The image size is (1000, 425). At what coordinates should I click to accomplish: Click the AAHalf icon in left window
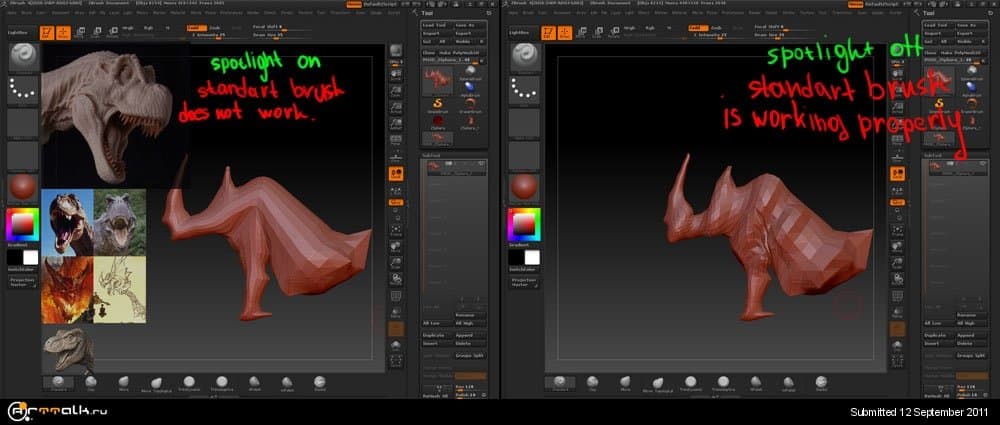(x=396, y=125)
